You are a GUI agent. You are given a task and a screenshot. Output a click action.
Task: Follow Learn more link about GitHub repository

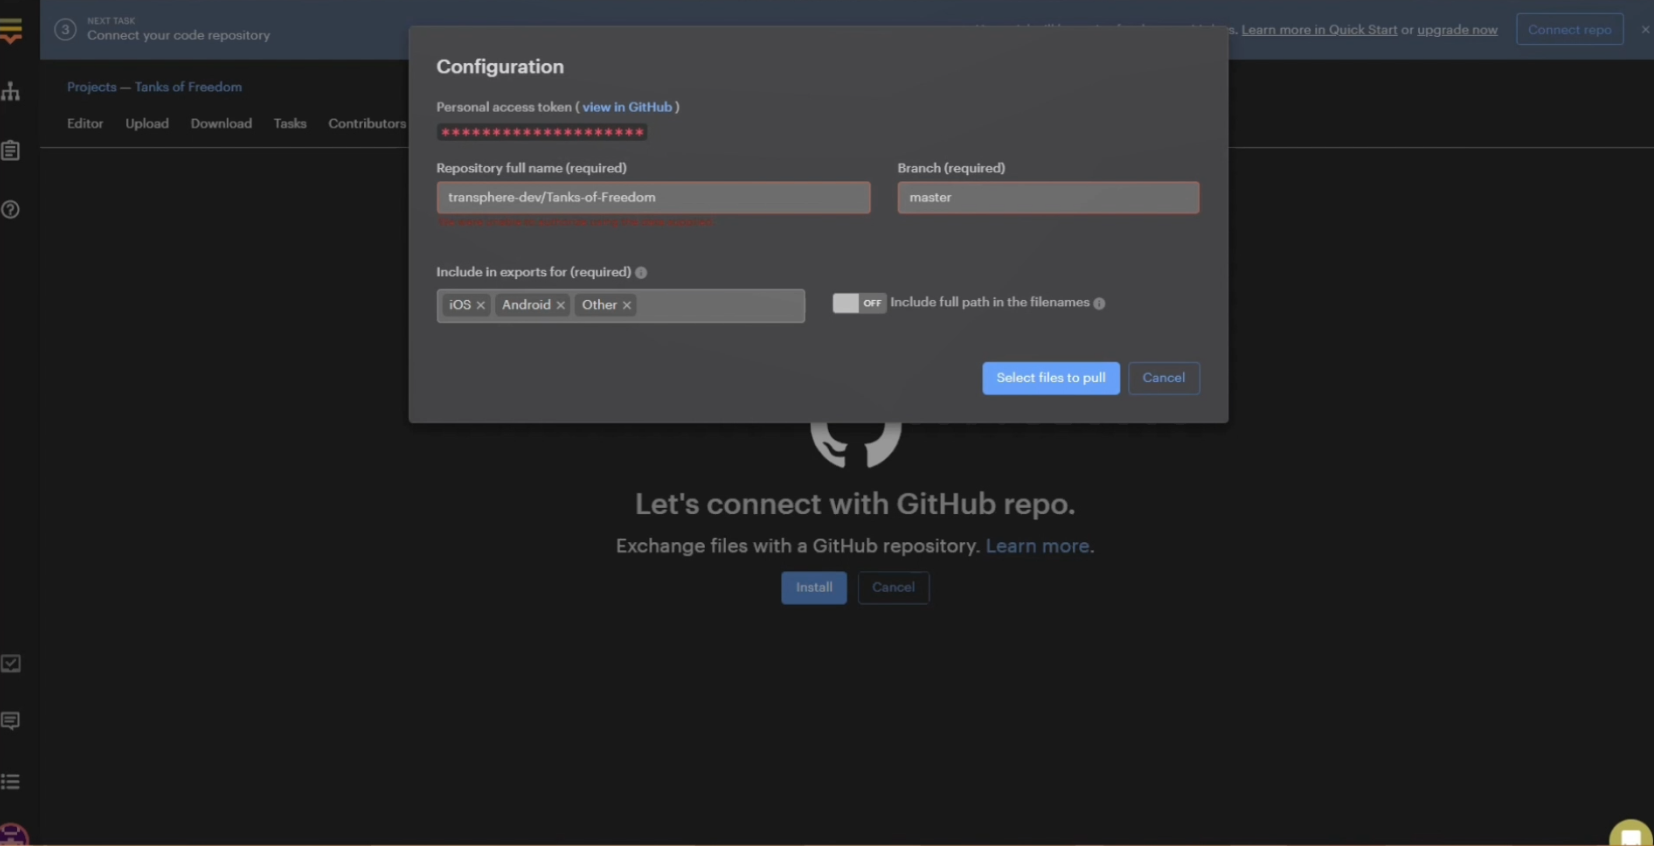[1037, 546]
